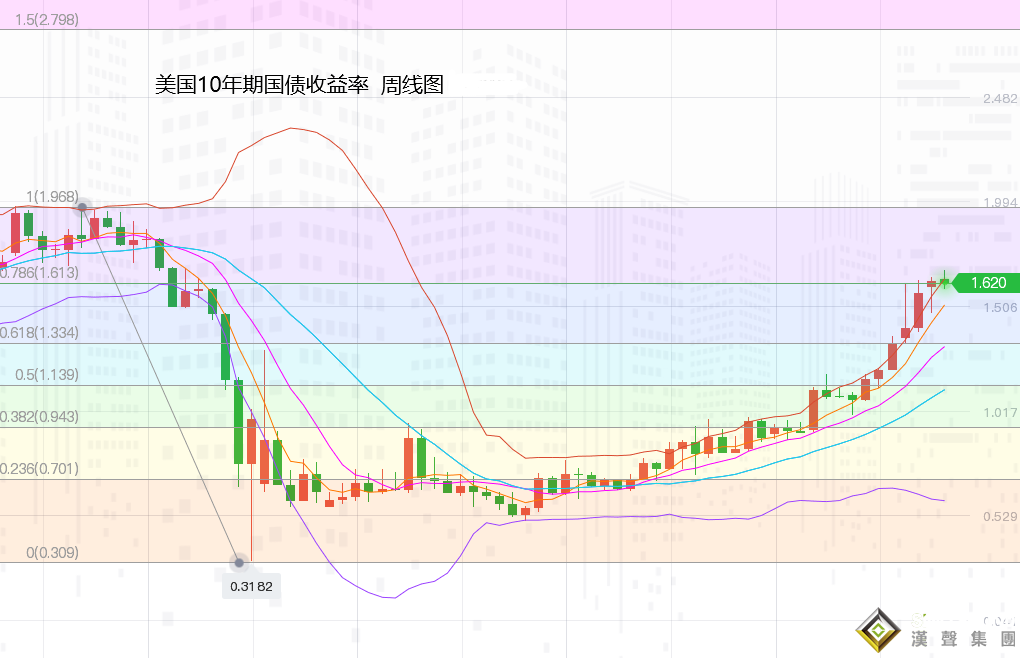Select the 0.236(0.701) Fibonacci level label
Screen dimensions: 1020x658
tap(40, 468)
